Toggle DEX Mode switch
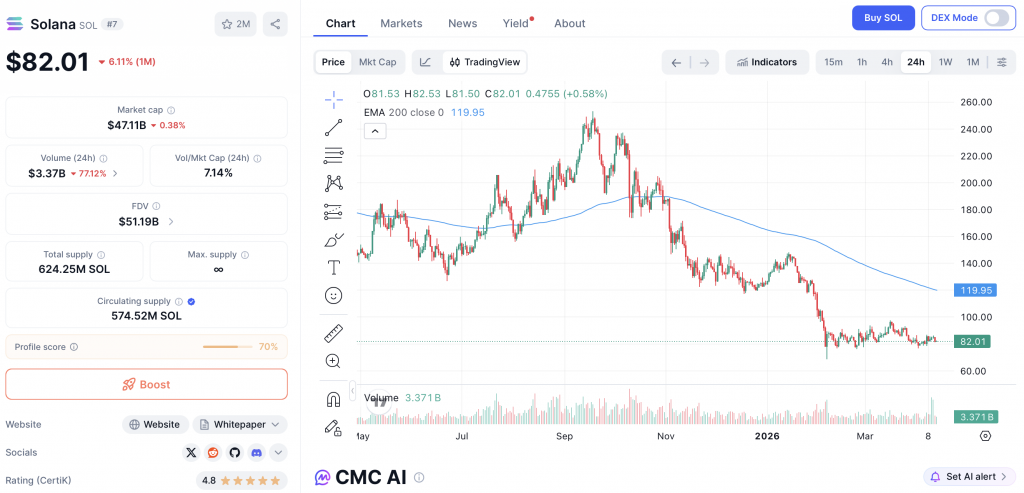 click(x=996, y=18)
